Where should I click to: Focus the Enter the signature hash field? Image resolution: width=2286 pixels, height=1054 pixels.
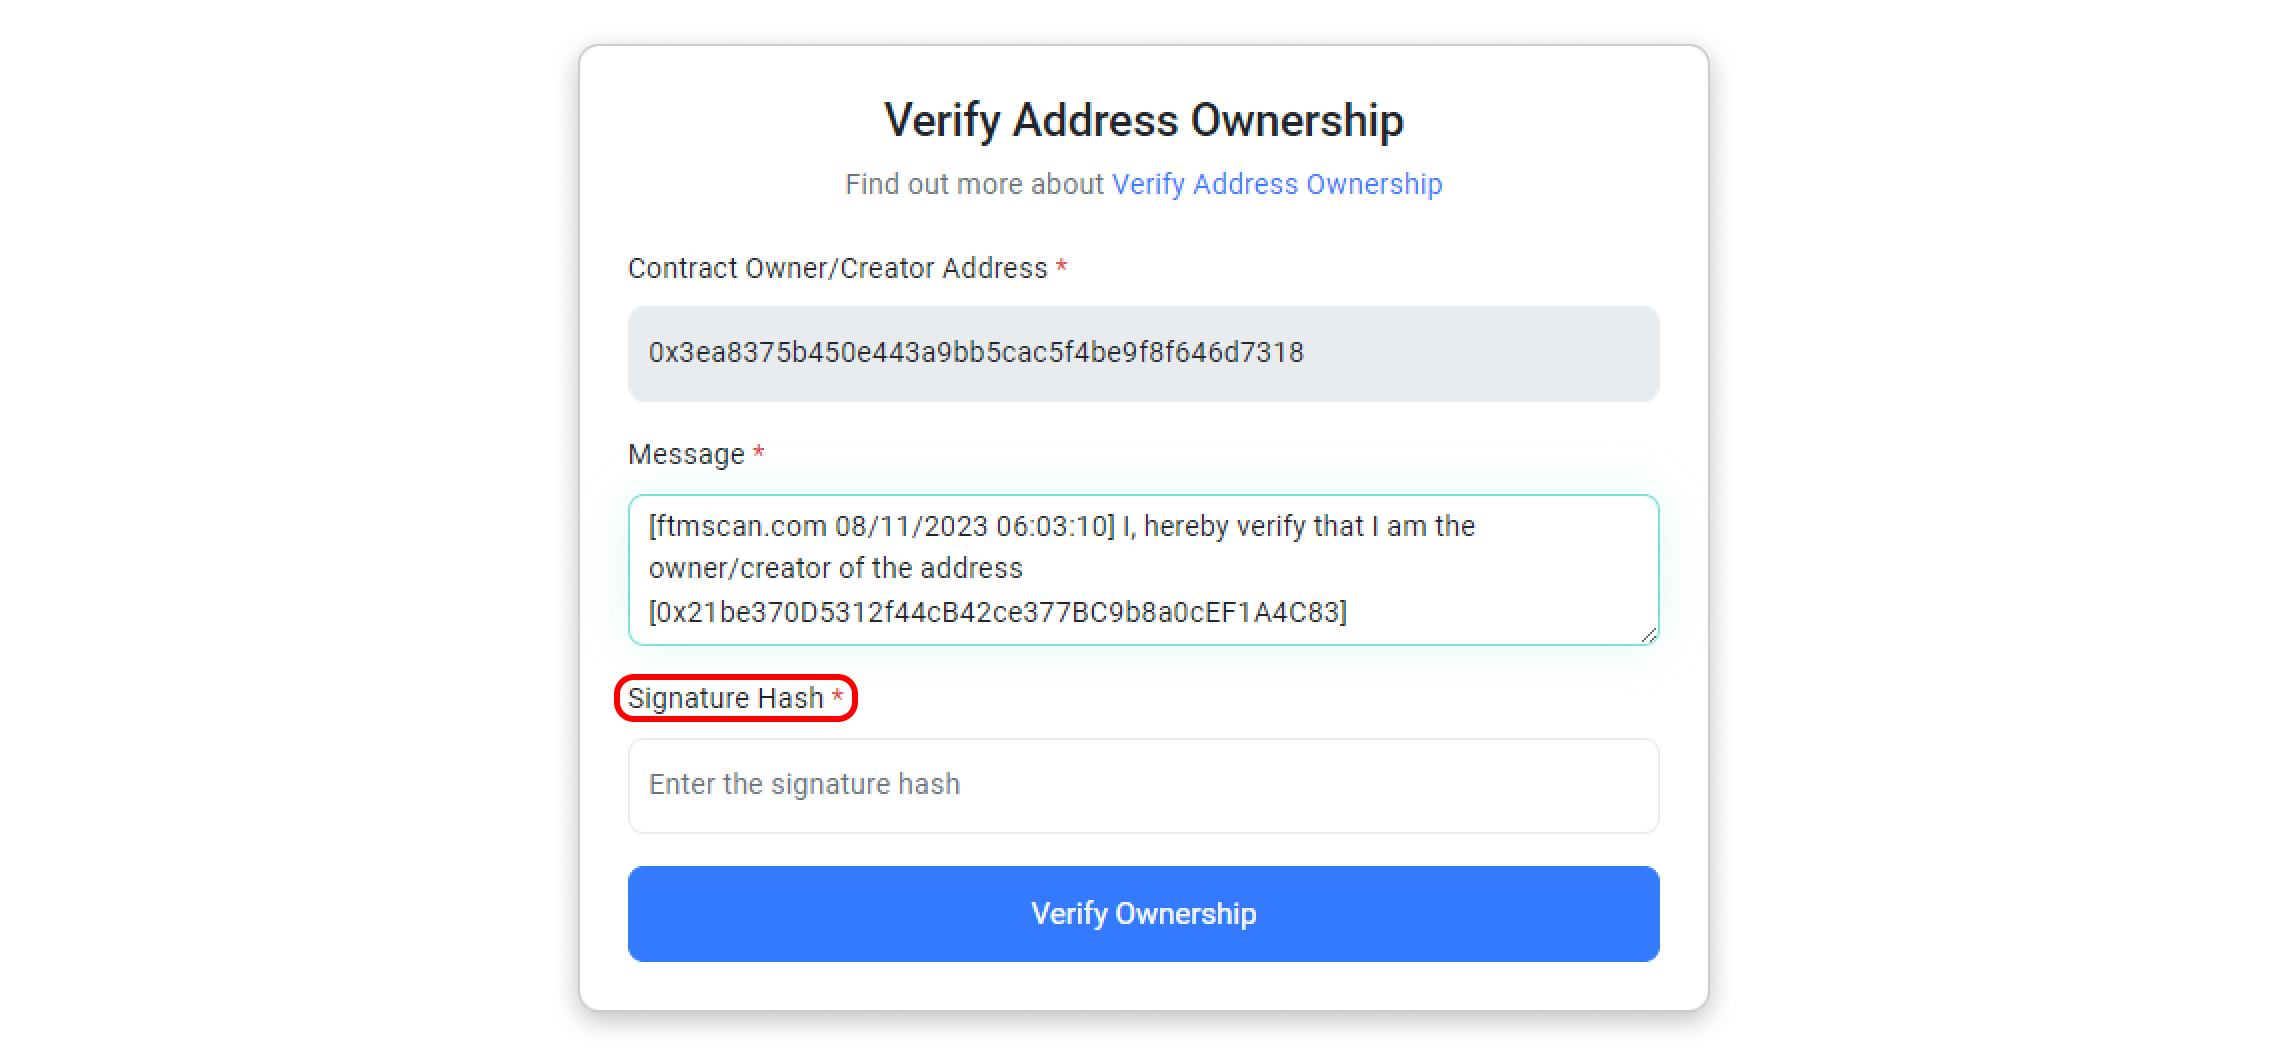tap(1142, 785)
